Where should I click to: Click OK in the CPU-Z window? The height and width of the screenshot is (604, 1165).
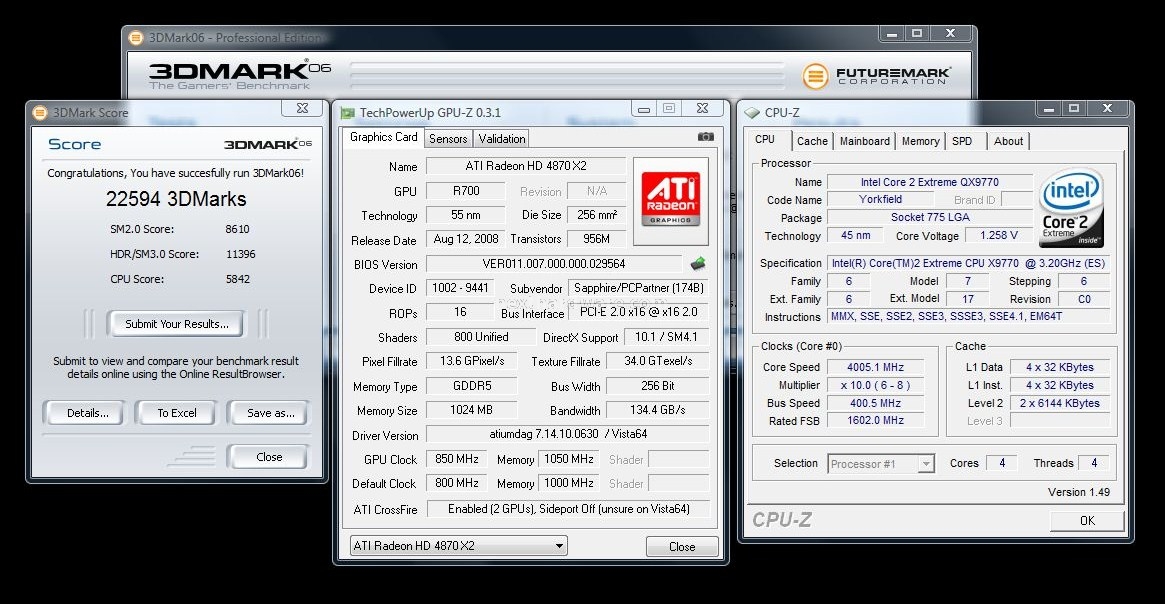coord(1087,521)
